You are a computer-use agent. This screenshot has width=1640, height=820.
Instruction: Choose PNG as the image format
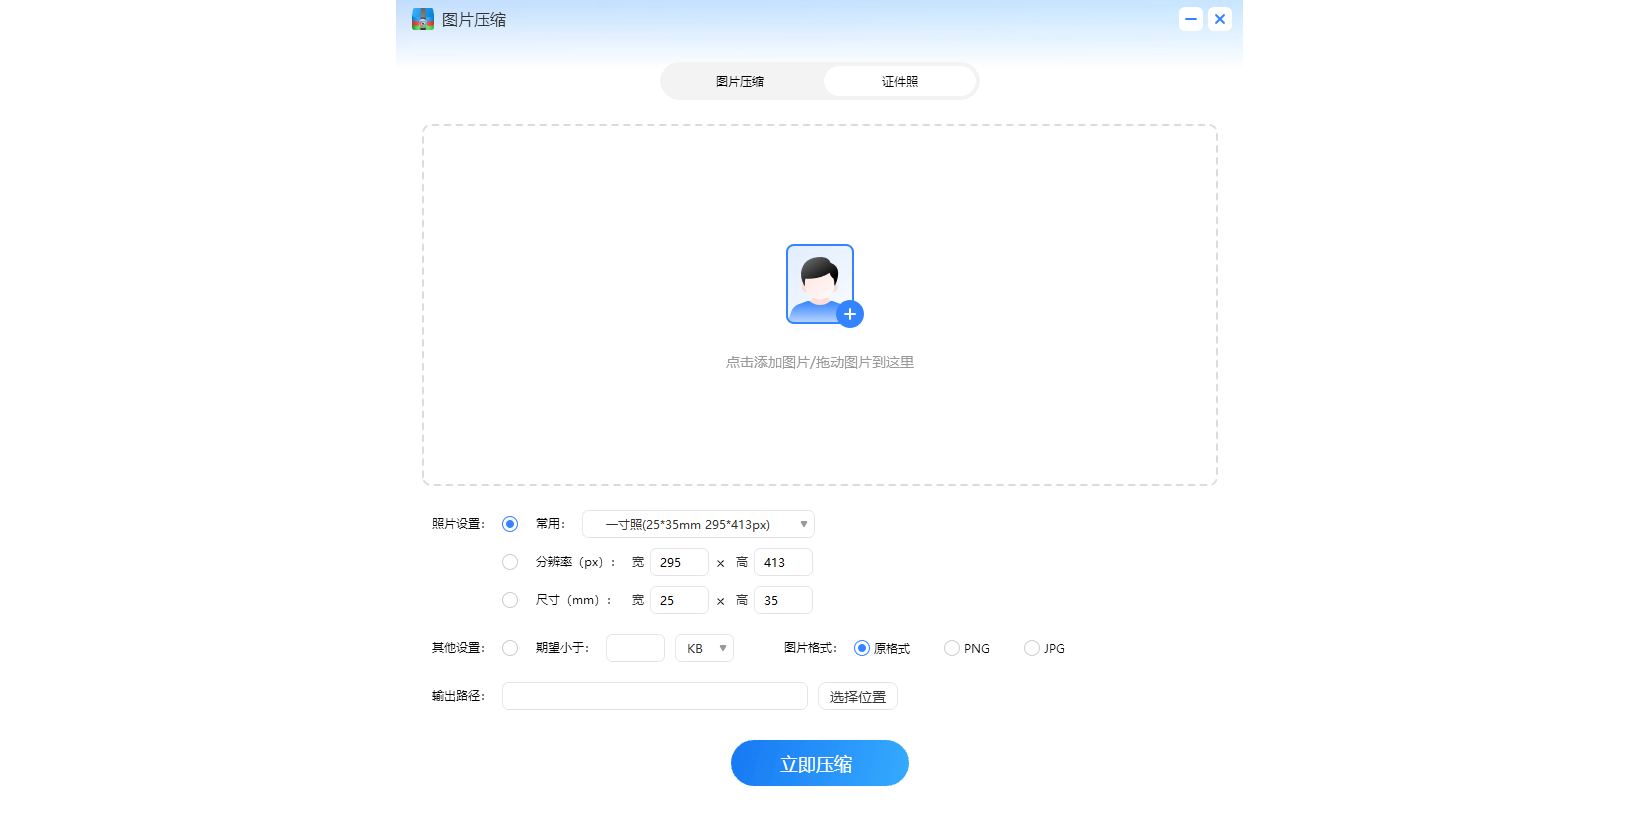pyautogui.click(x=952, y=648)
